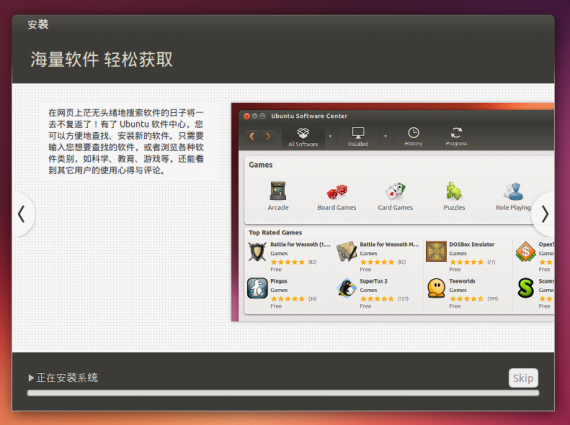Click the Puzzles icon

click(x=454, y=191)
